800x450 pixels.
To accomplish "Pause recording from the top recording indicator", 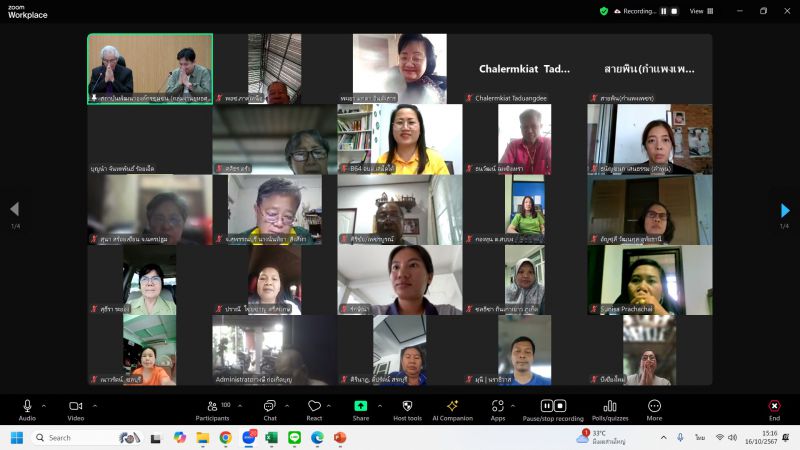I will coord(662,11).
